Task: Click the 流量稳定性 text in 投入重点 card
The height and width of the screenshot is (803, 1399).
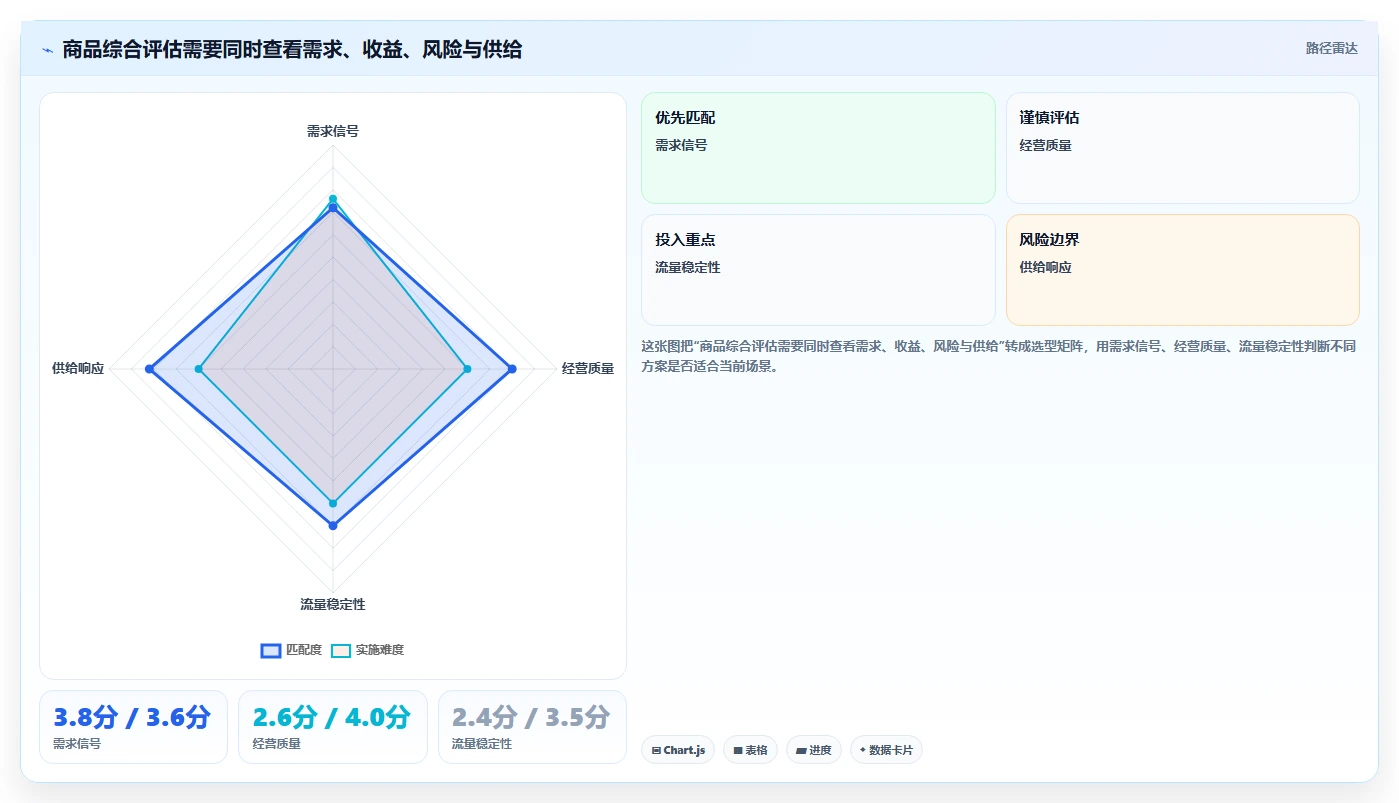Action: click(x=688, y=268)
